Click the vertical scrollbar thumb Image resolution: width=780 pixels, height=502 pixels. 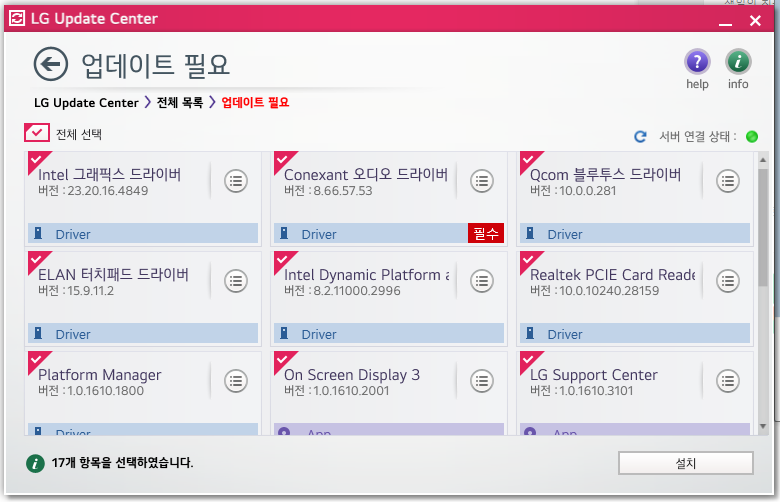(x=763, y=227)
